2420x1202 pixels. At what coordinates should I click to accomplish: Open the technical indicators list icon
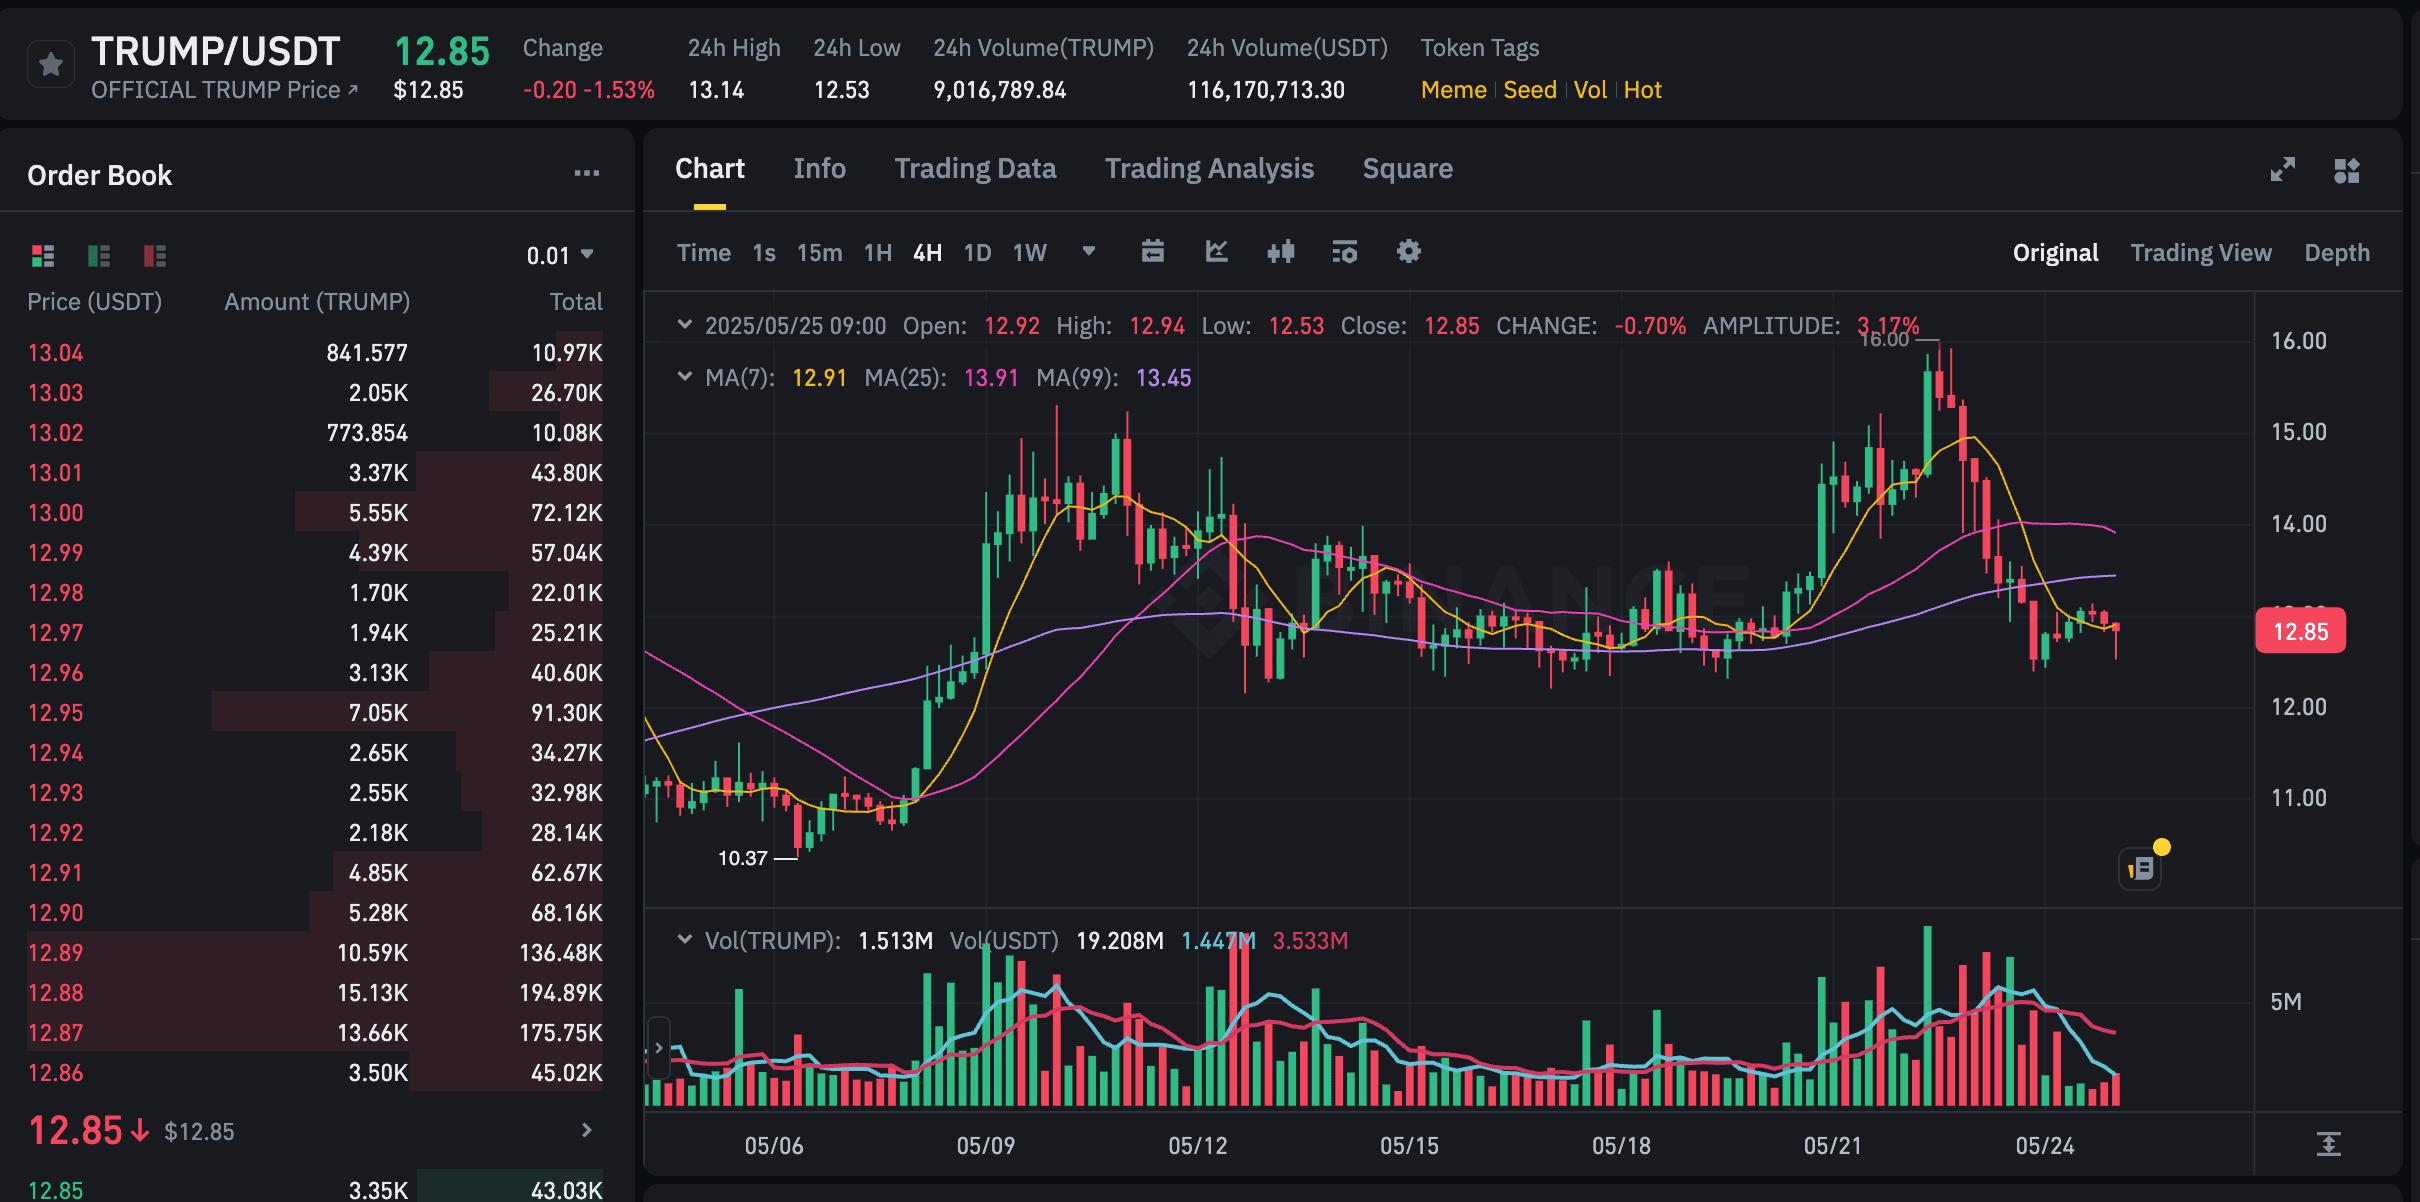pyautogui.click(x=1344, y=252)
